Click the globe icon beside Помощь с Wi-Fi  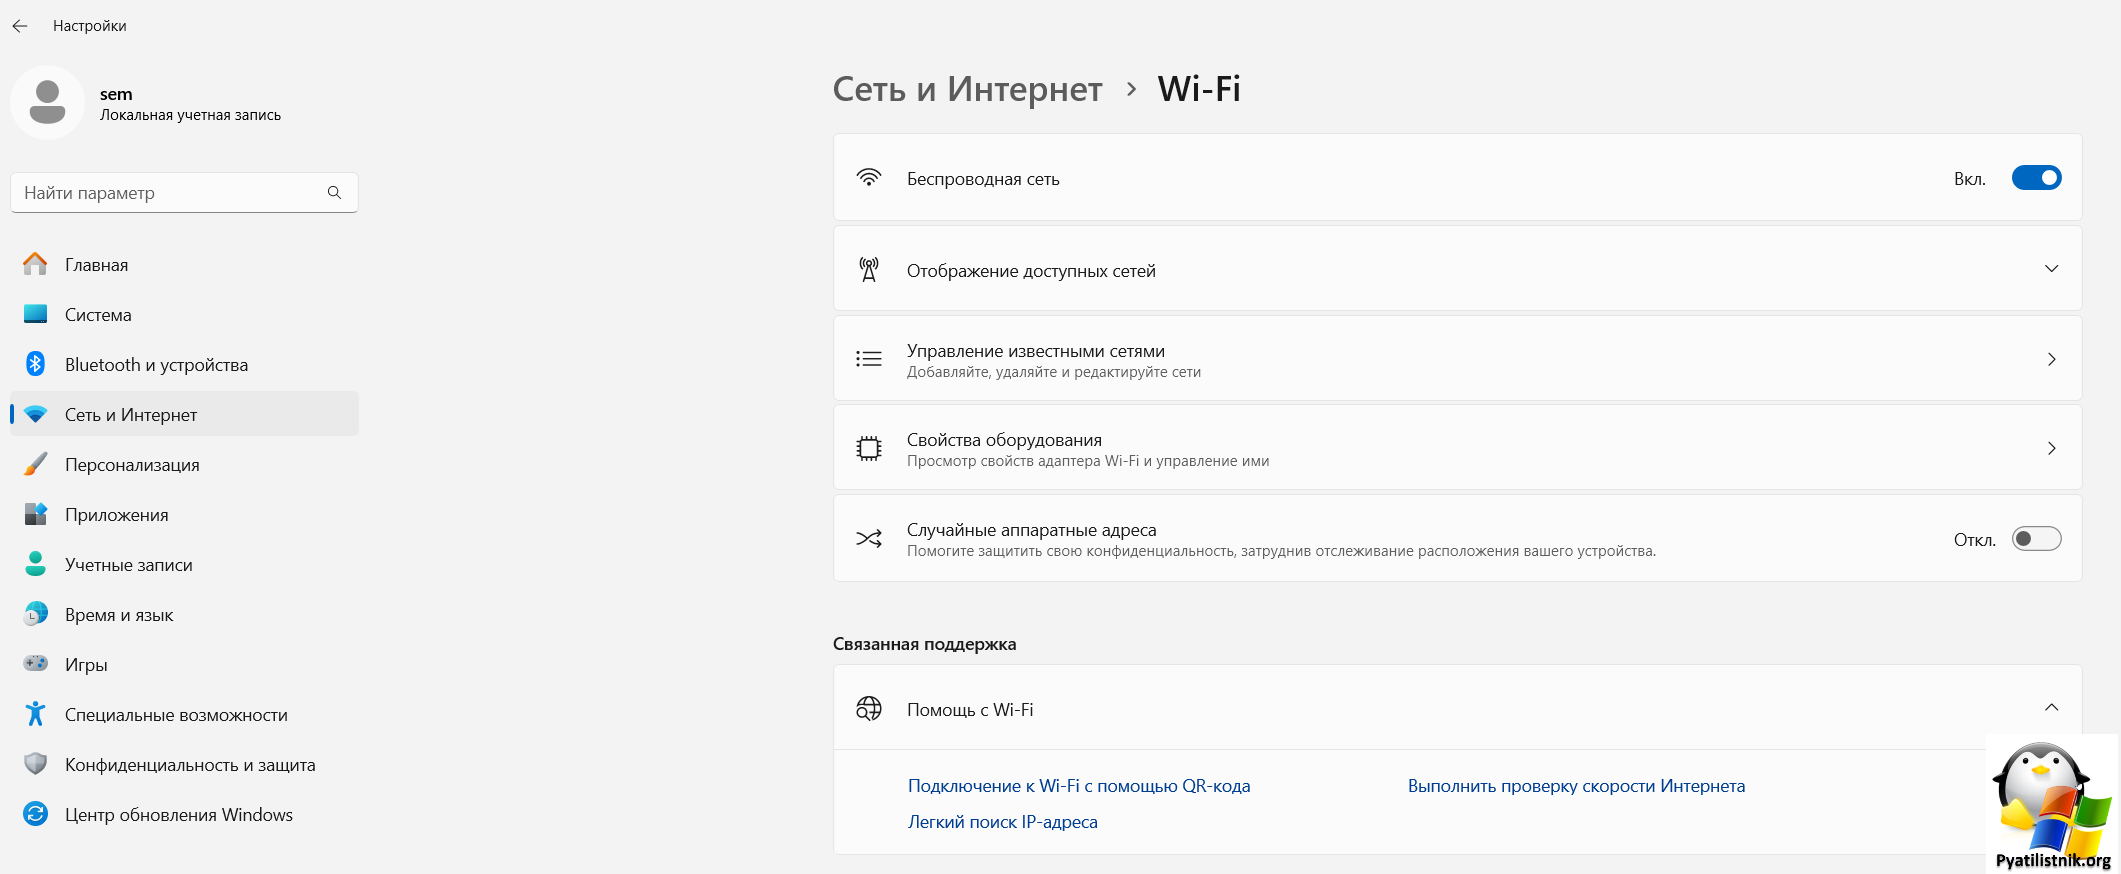coord(869,709)
